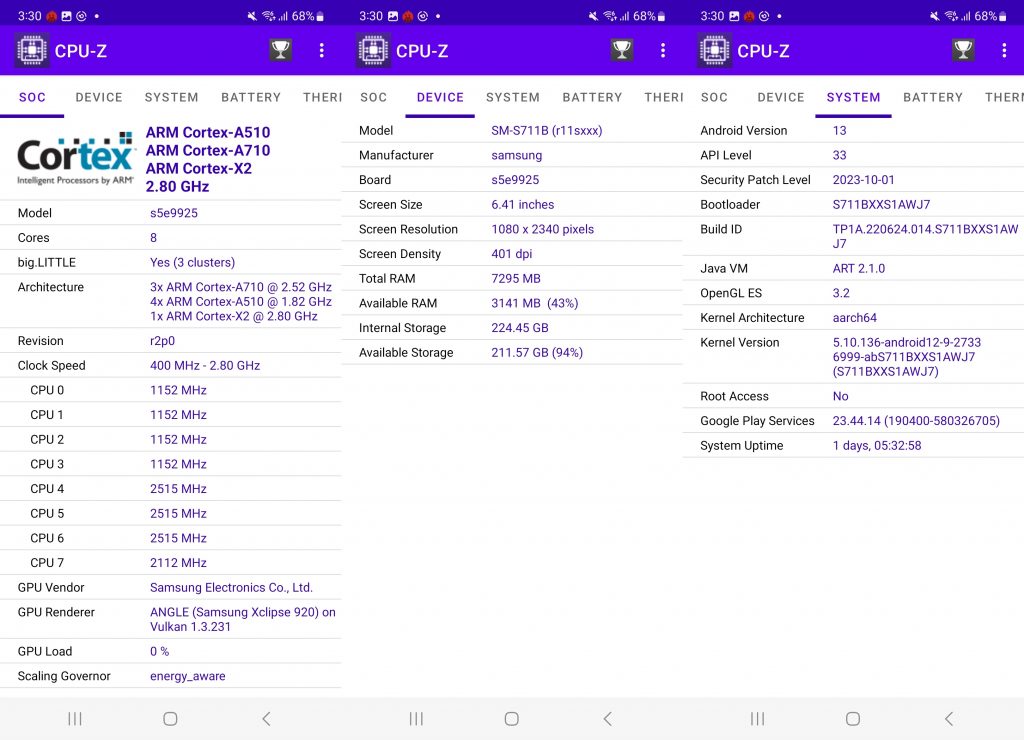This screenshot has height=740, width=1024.
Task: Click the Security Patch Level value 2023-10-01
Action: tap(863, 180)
